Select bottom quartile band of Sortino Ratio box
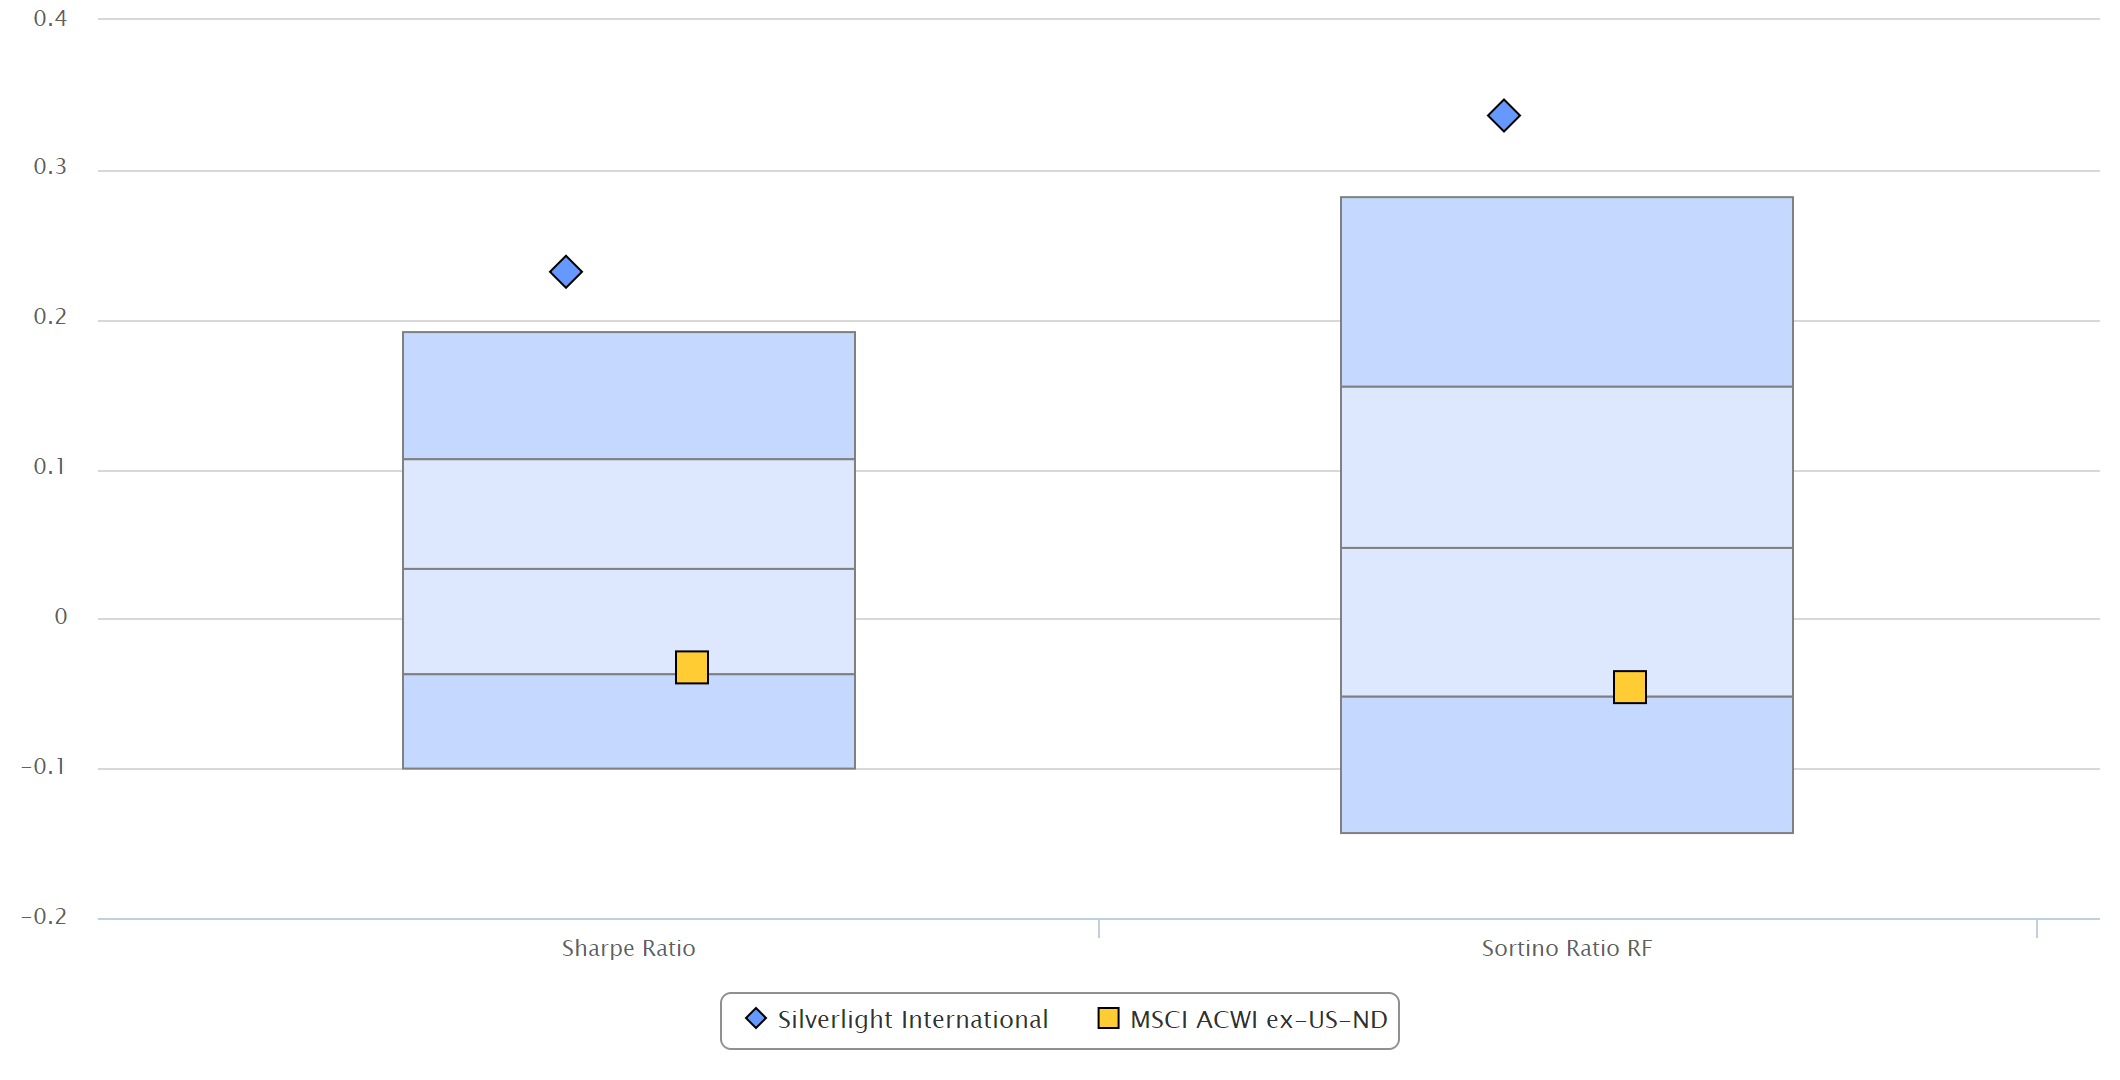The height and width of the screenshot is (1080, 2120). point(1567,764)
